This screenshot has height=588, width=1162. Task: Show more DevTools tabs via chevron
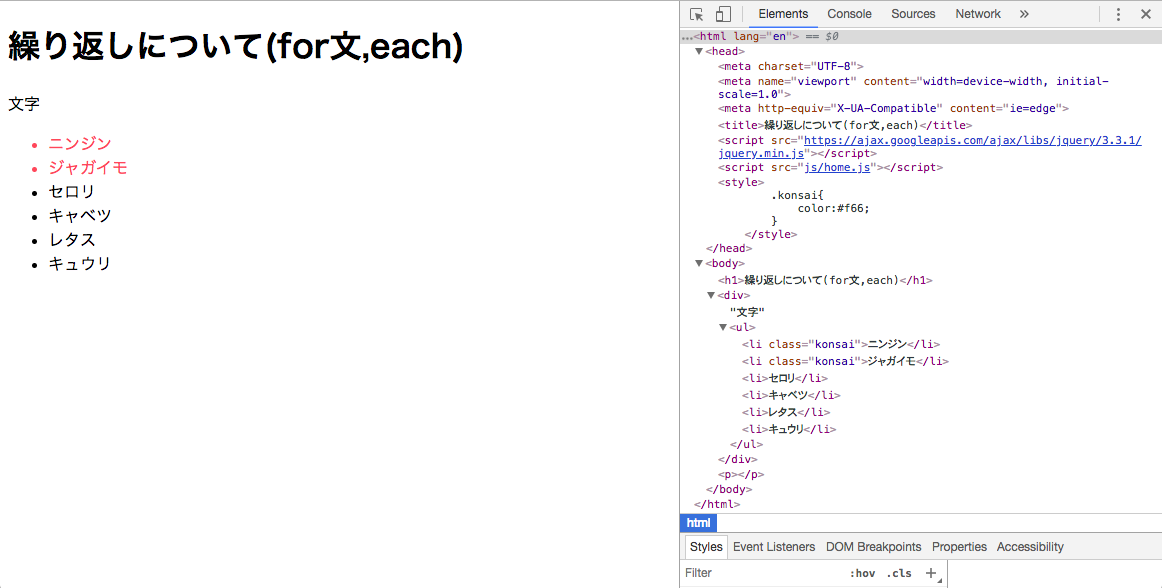coord(1024,14)
